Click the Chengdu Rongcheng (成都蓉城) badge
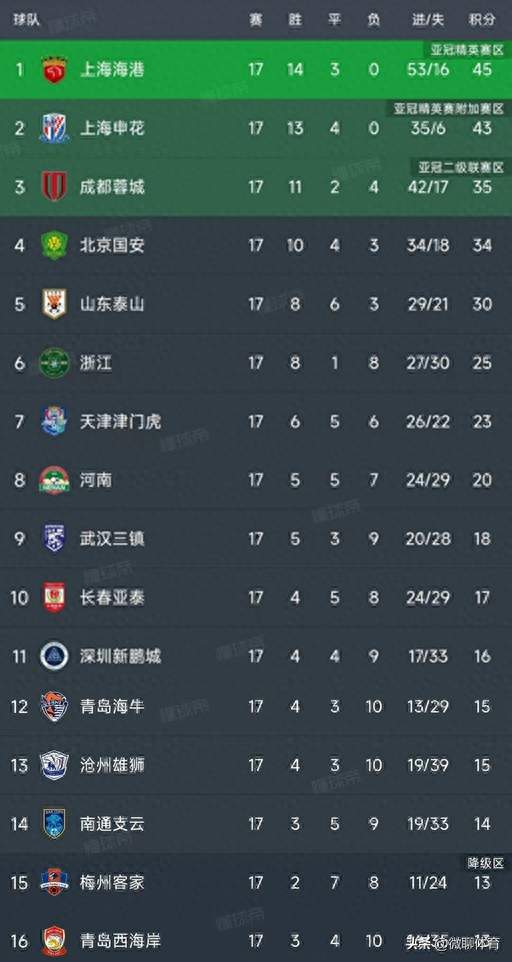The width and height of the screenshot is (512, 962). pos(54,187)
